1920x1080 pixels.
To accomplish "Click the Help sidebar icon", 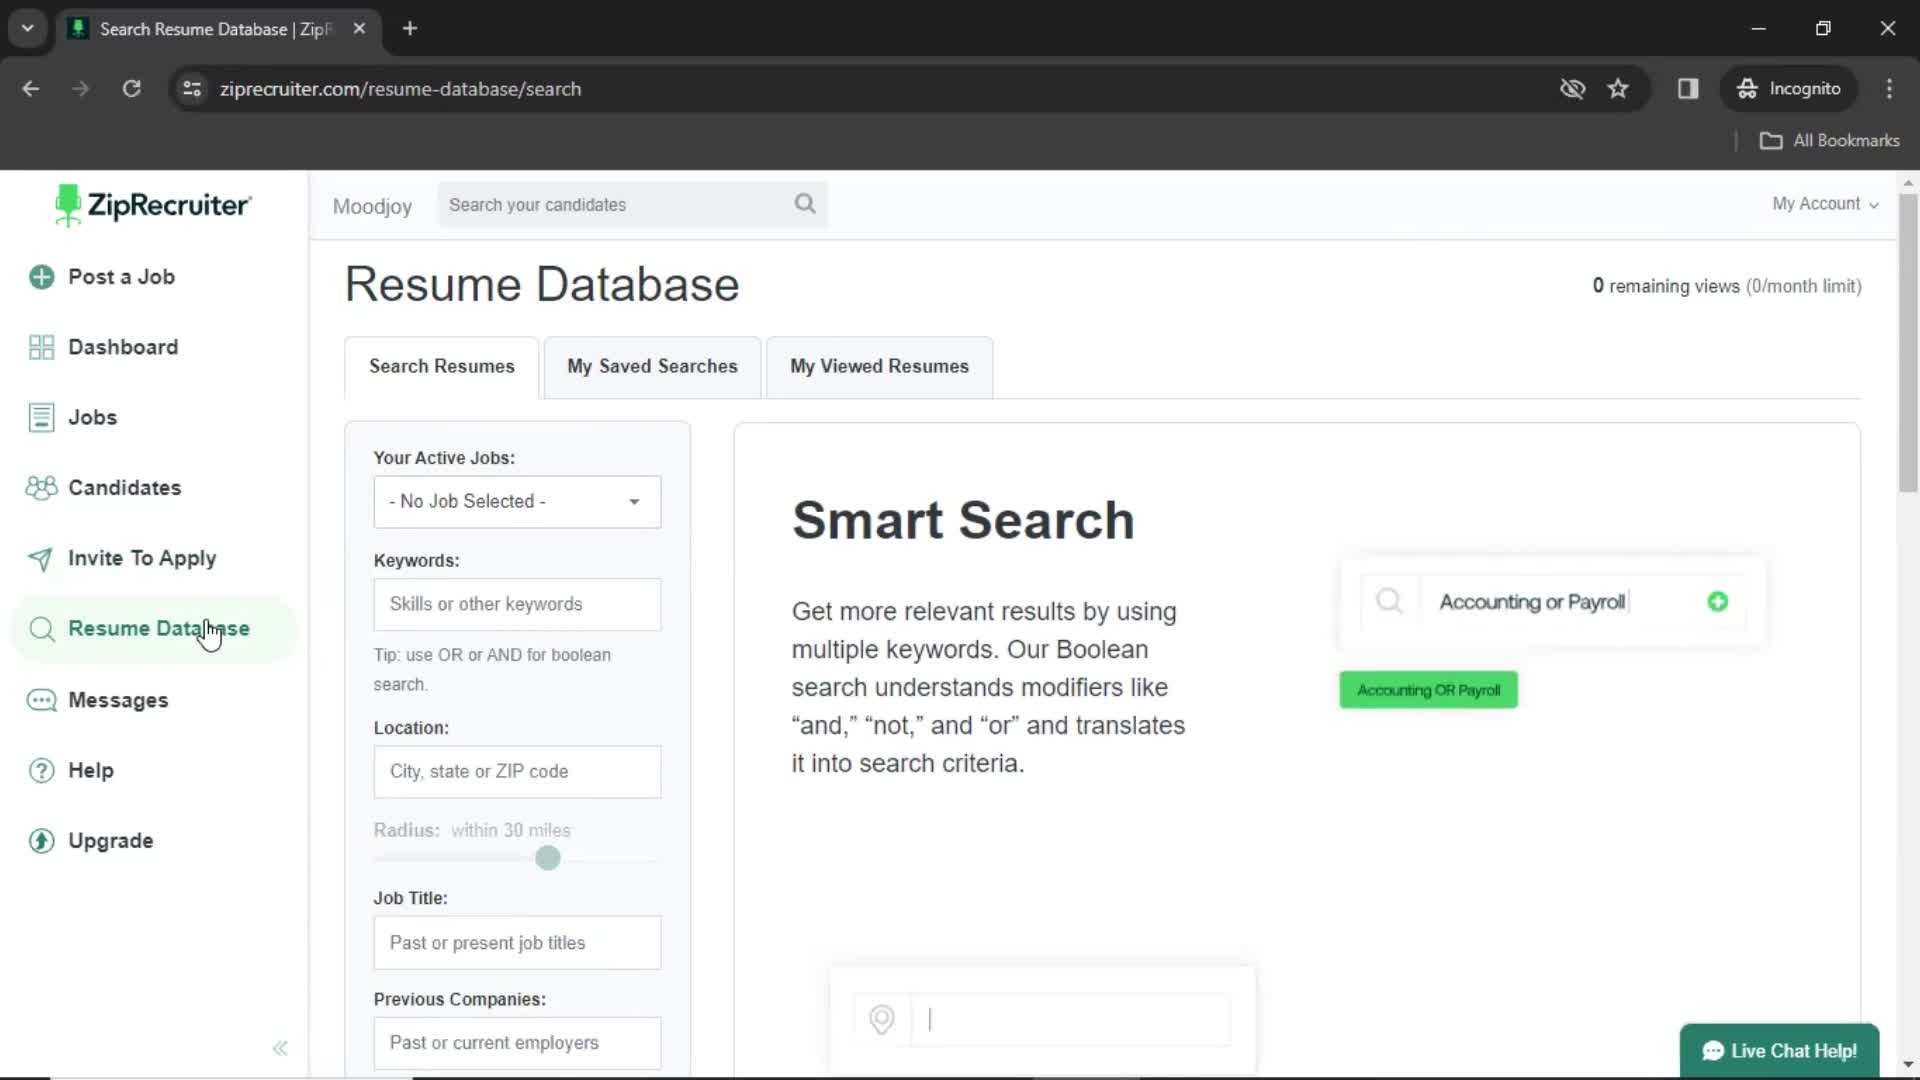I will 42,770.
